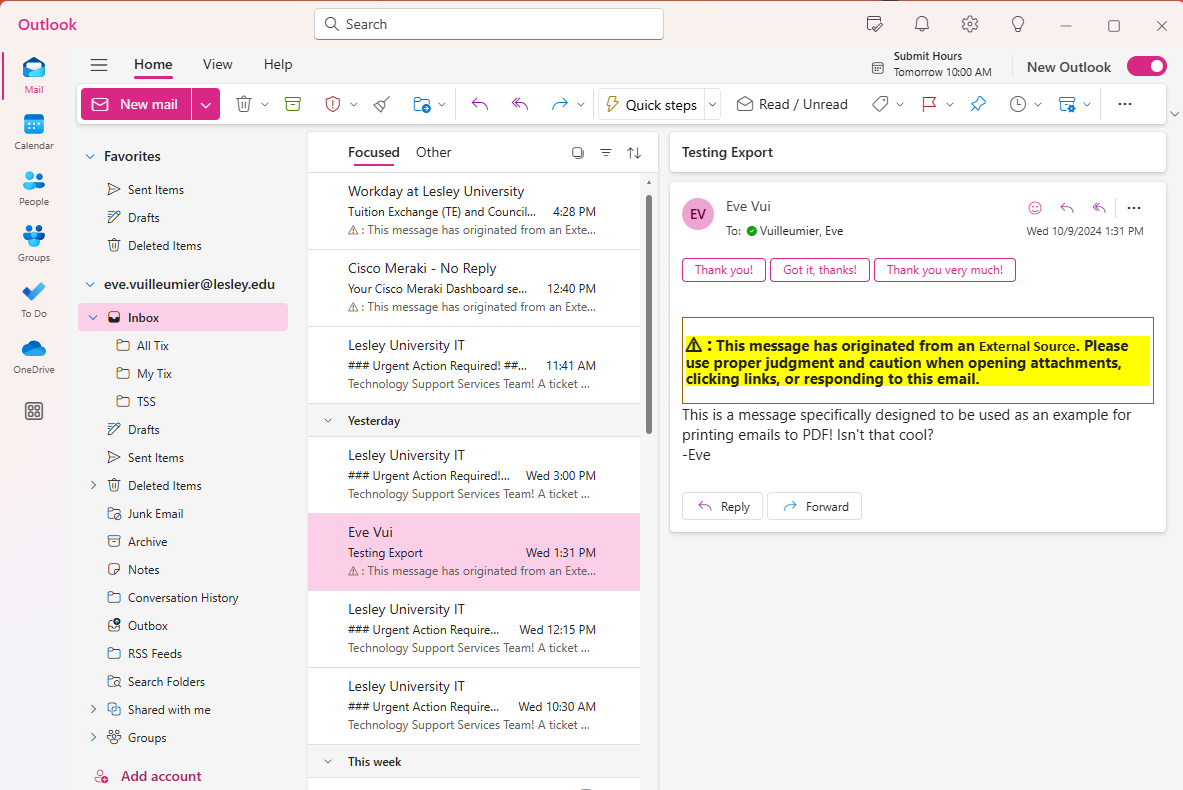
Task: Click the Reply all icon in ribbon
Action: (x=520, y=104)
